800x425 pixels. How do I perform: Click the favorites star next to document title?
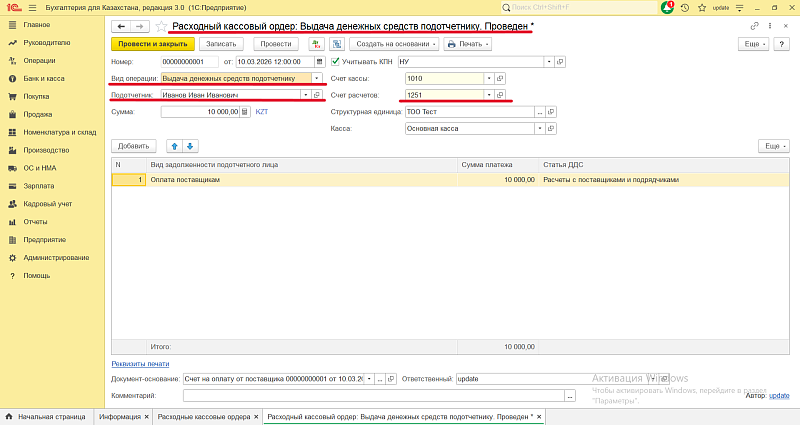[x=160, y=26]
